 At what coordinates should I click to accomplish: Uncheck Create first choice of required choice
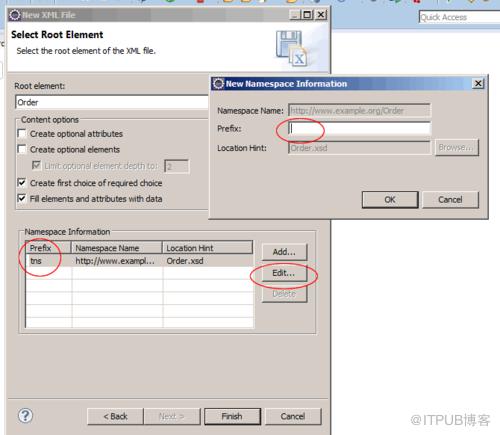pyautogui.click(x=22, y=183)
